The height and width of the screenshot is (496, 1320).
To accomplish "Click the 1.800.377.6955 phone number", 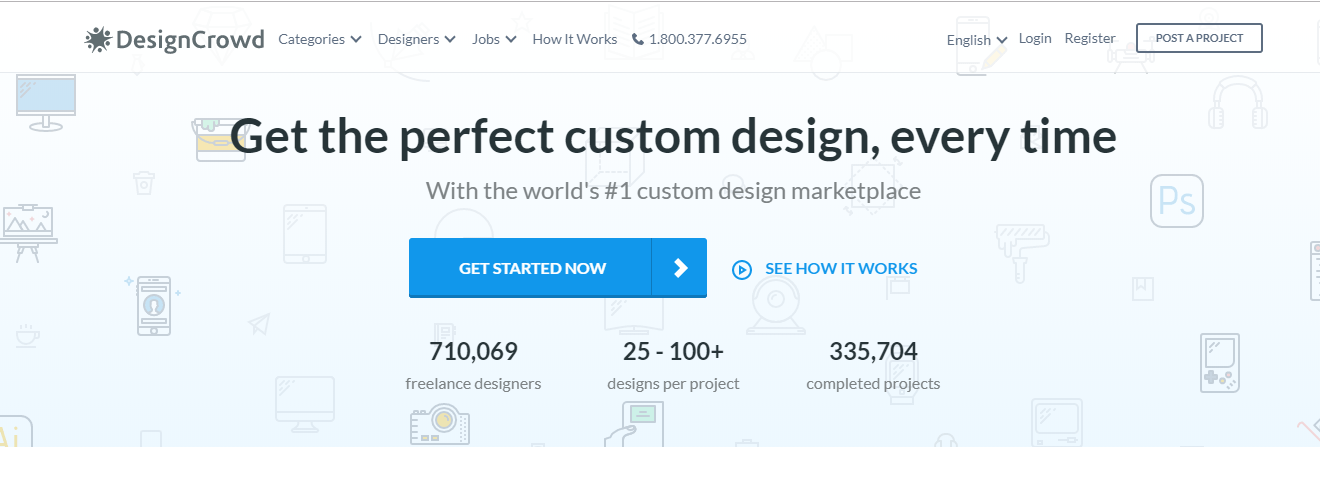I will click(x=698, y=39).
